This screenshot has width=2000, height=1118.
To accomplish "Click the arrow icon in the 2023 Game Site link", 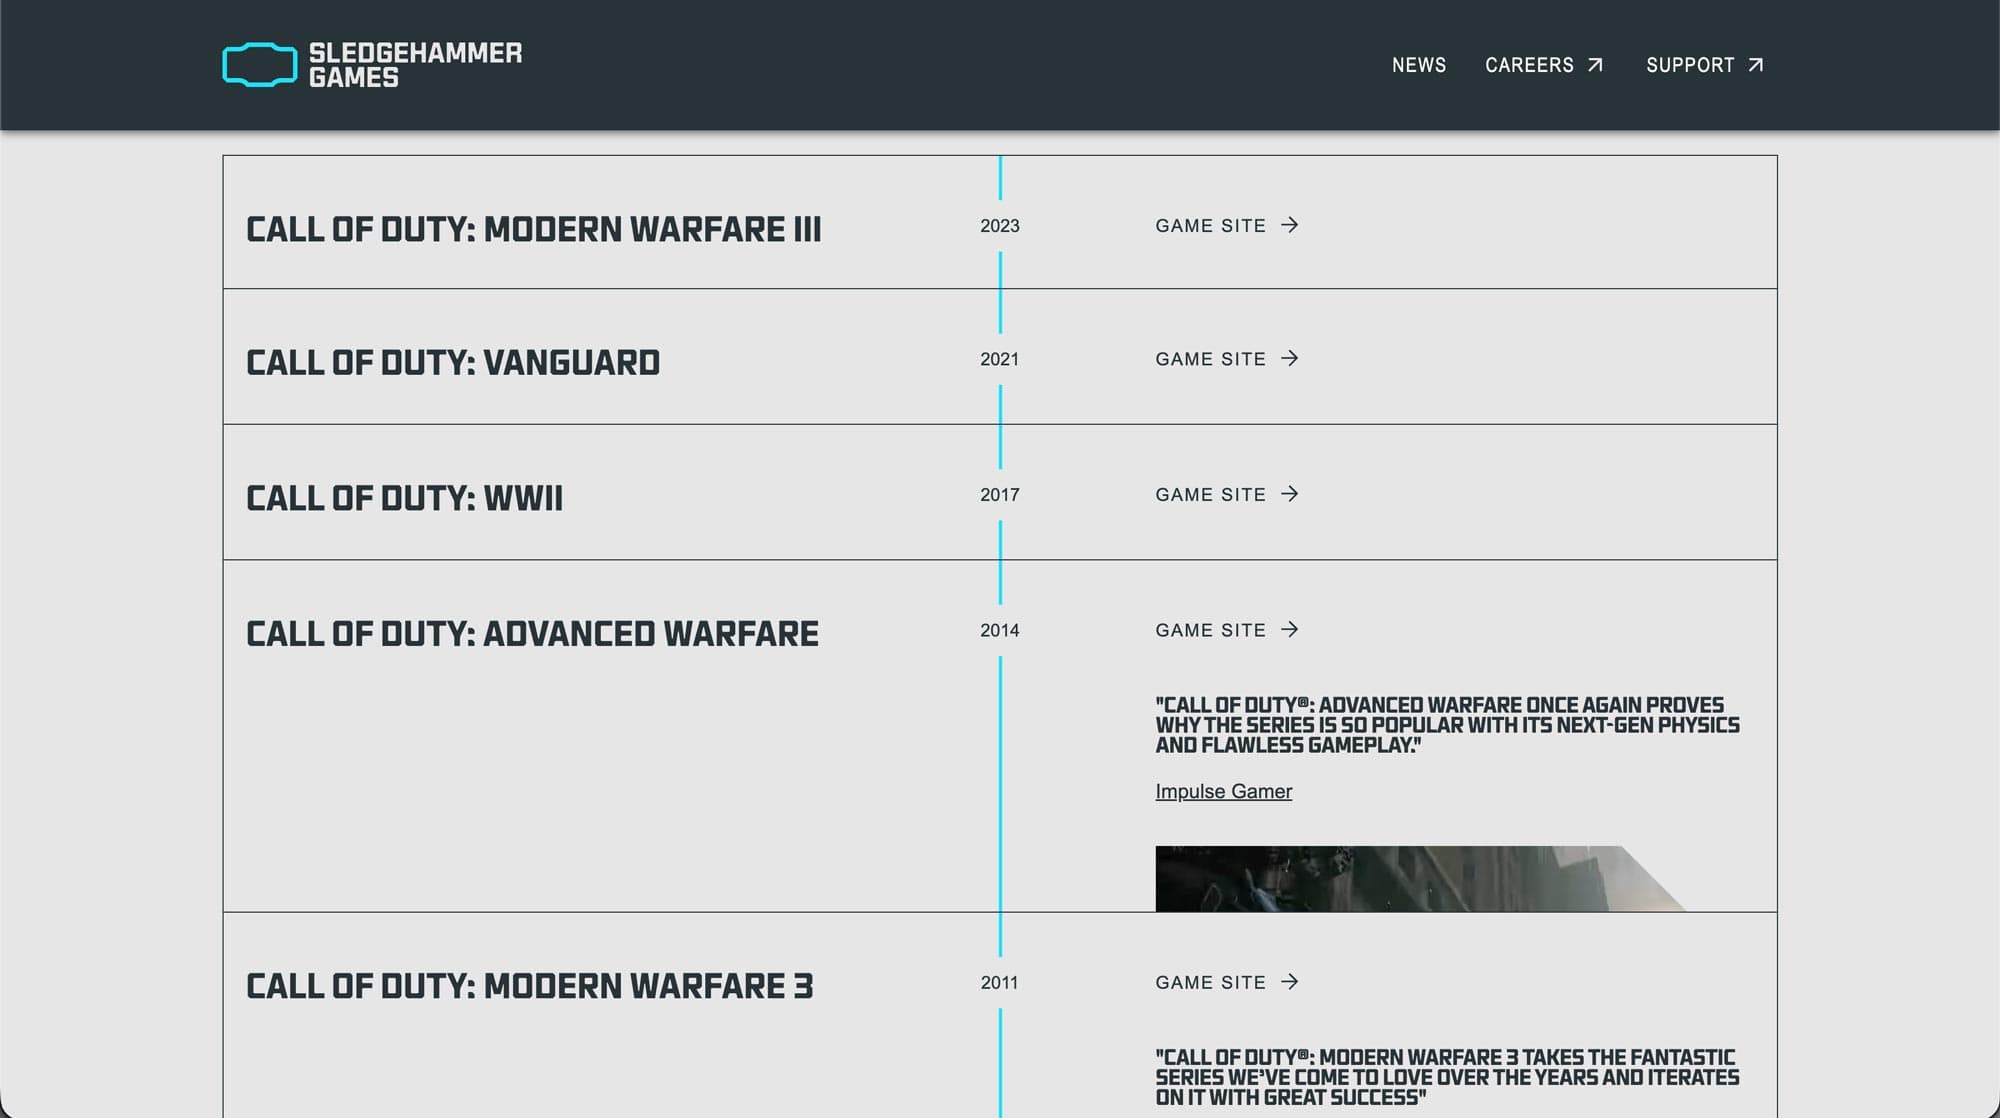I will click(1290, 225).
